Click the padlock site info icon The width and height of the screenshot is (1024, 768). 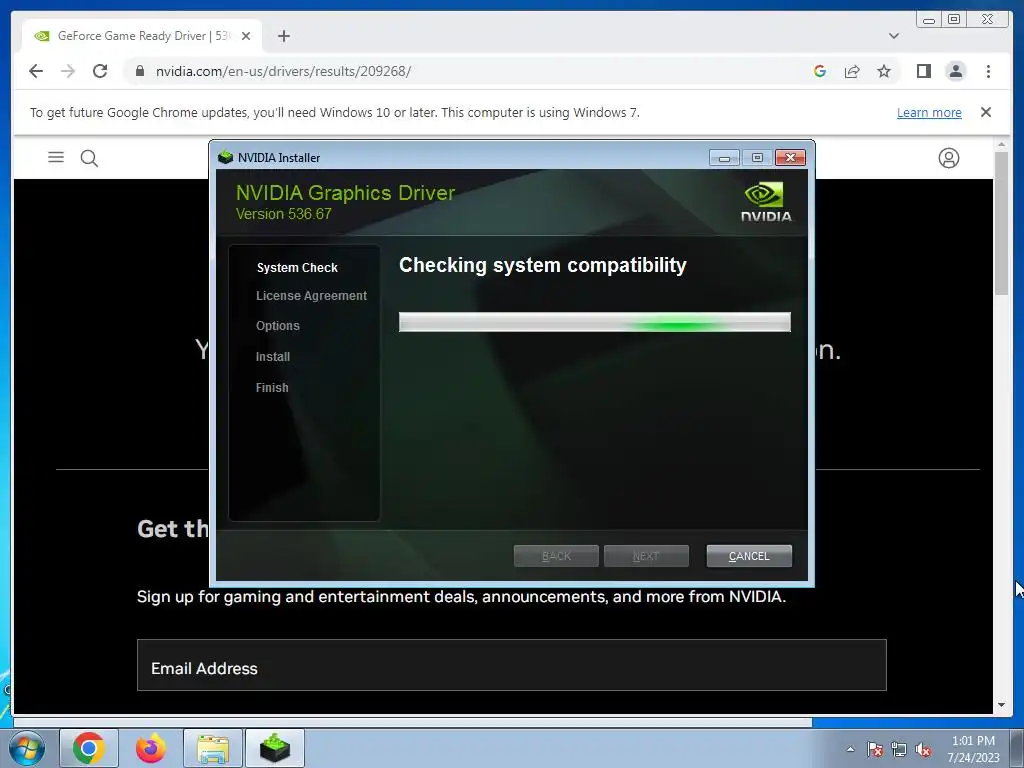coord(140,71)
